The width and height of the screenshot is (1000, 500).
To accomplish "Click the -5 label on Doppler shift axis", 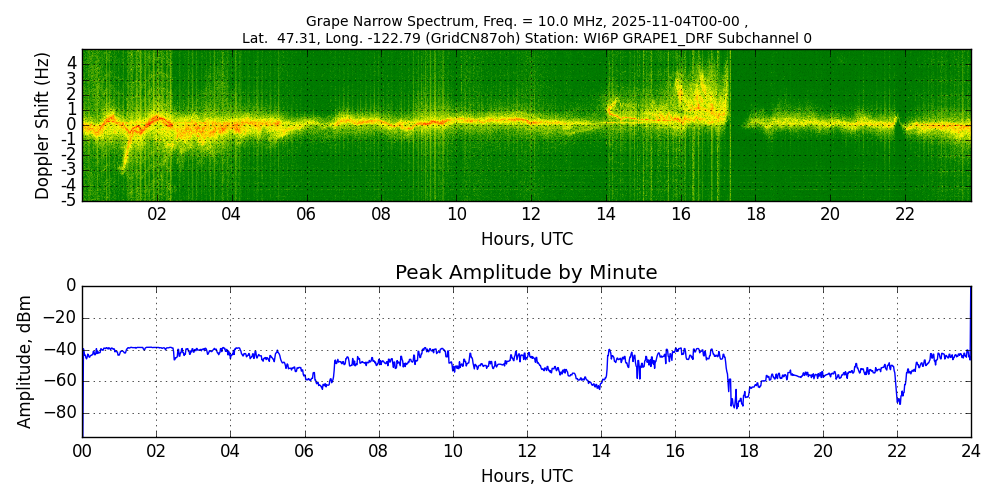I will (68, 200).
